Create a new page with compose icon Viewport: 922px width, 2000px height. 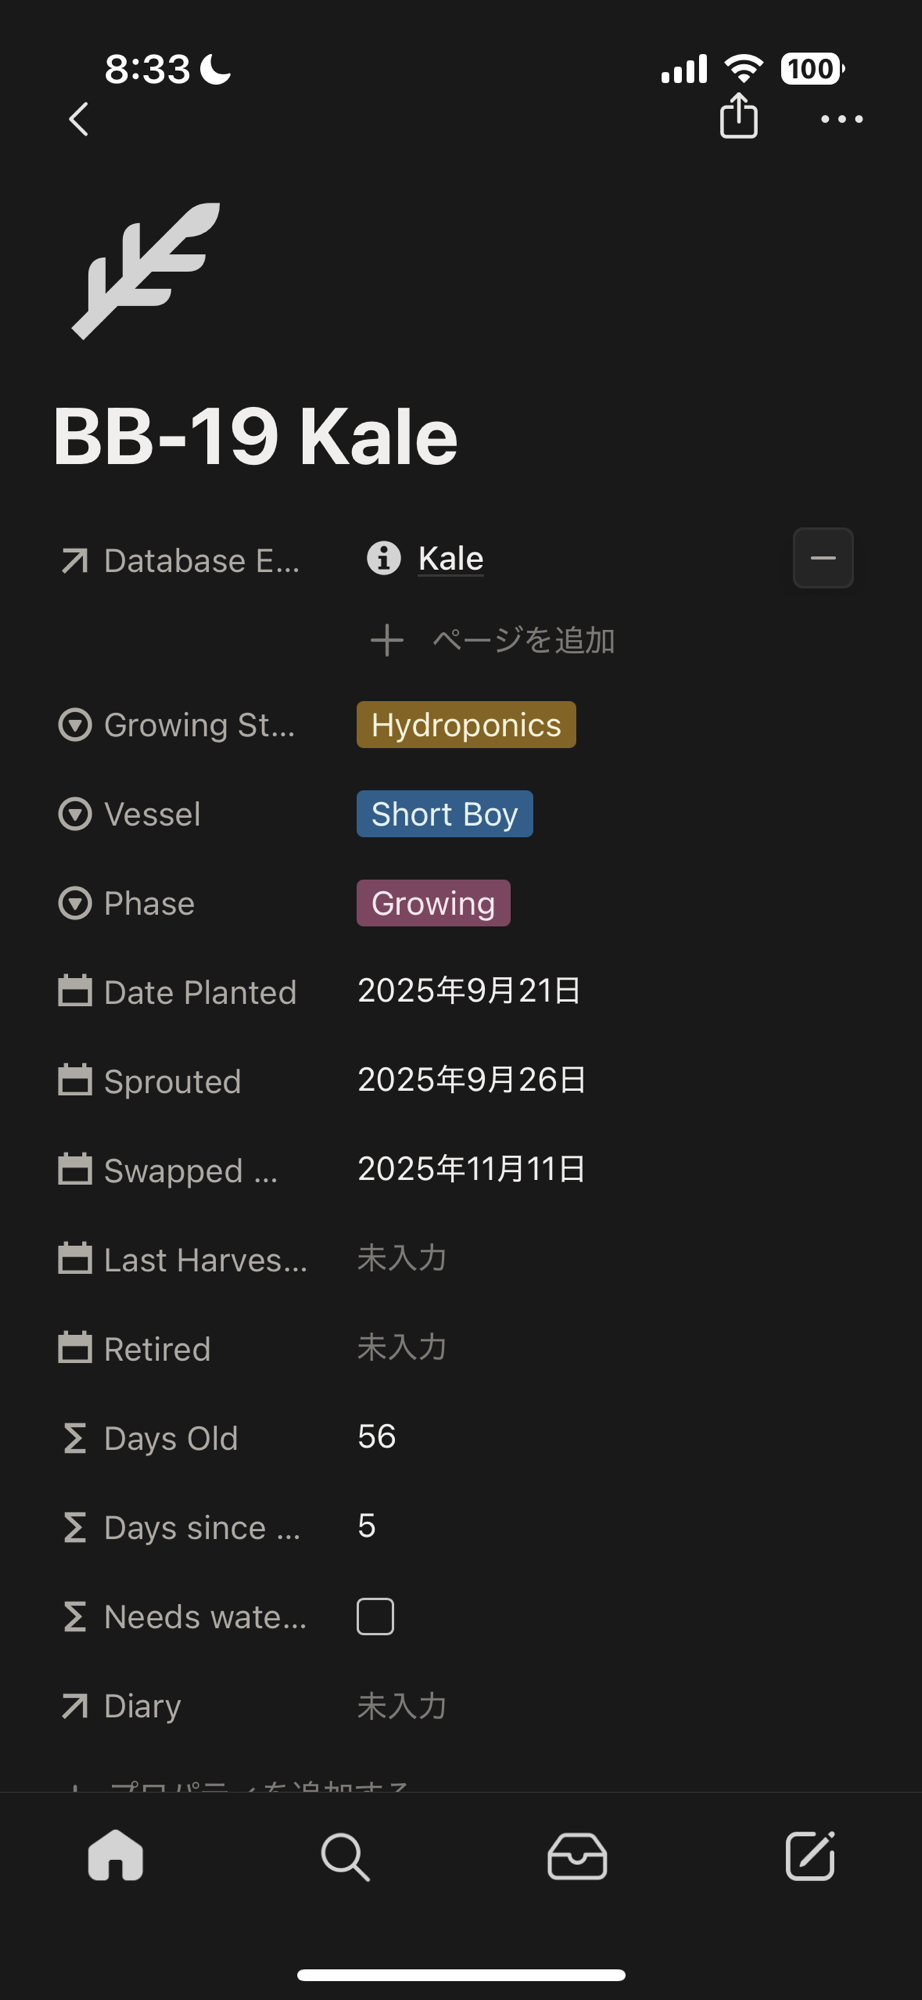point(809,1856)
